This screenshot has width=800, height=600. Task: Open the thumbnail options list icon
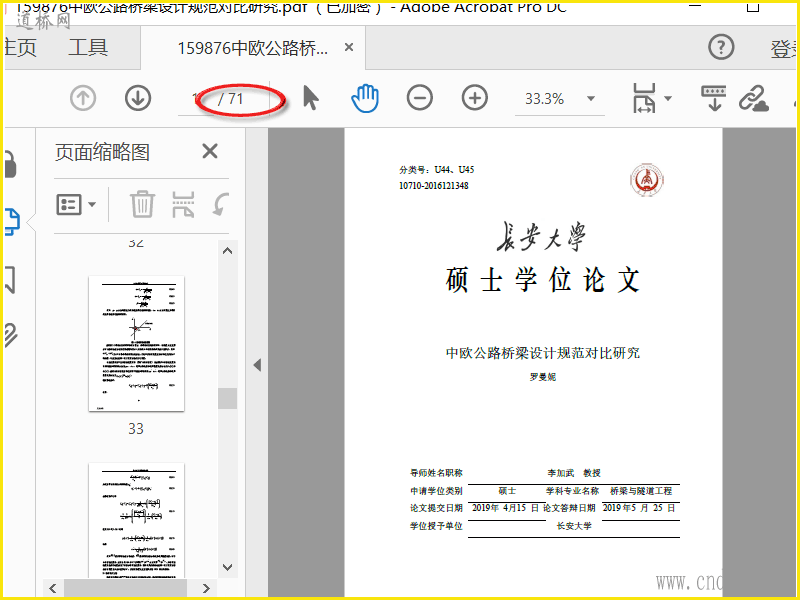[69, 205]
